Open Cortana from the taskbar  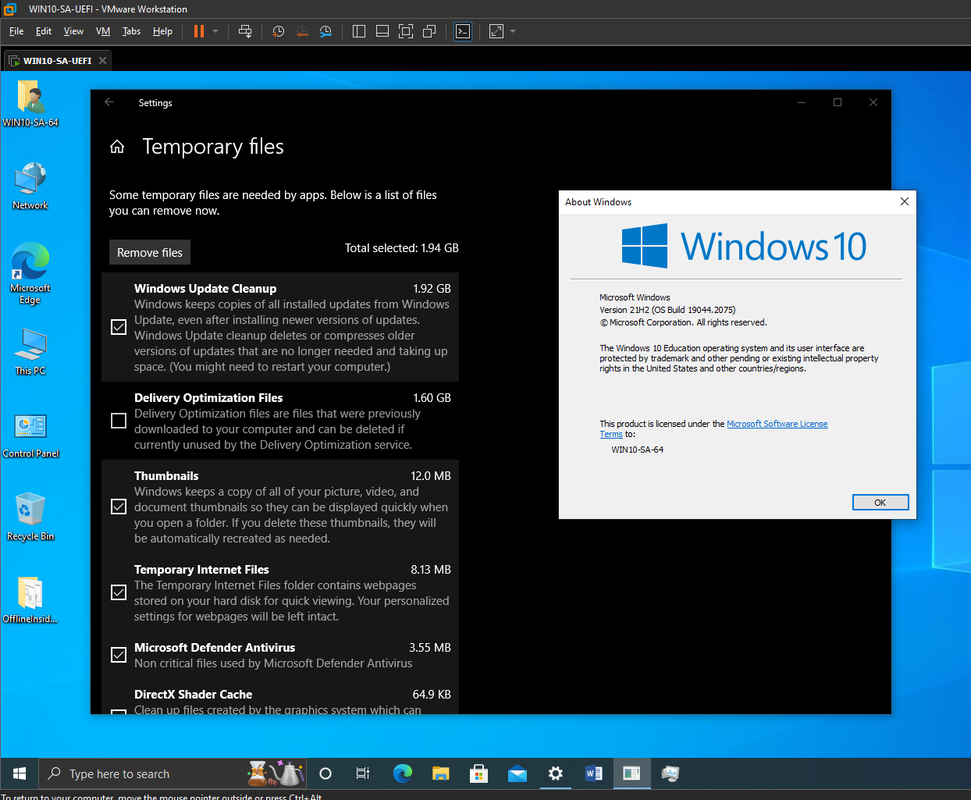(x=325, y=773)
